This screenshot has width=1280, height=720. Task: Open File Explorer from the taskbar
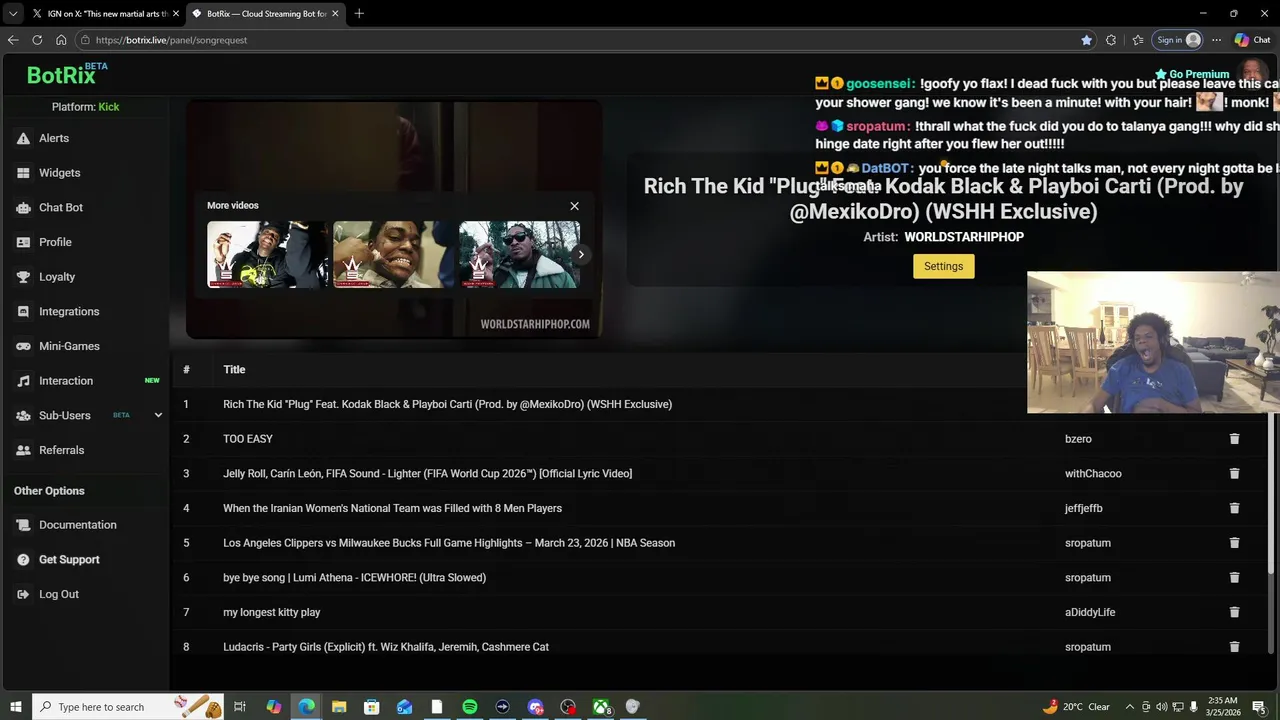338,707
